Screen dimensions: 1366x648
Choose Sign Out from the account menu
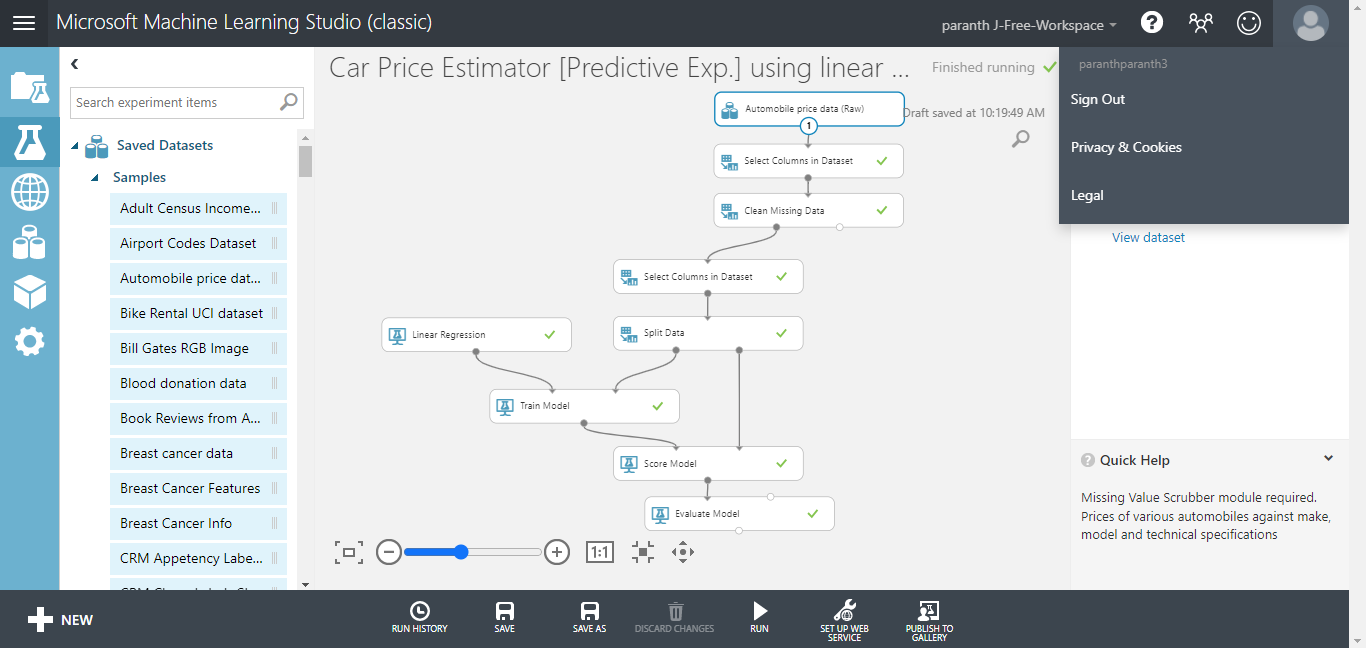[1097, 99]
